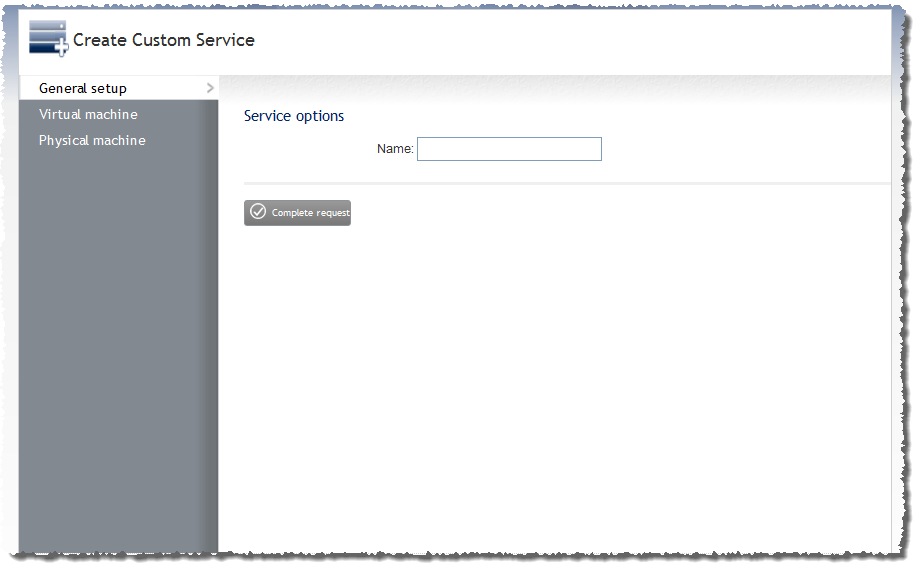Click the Complete request button

tap(297, 213)
